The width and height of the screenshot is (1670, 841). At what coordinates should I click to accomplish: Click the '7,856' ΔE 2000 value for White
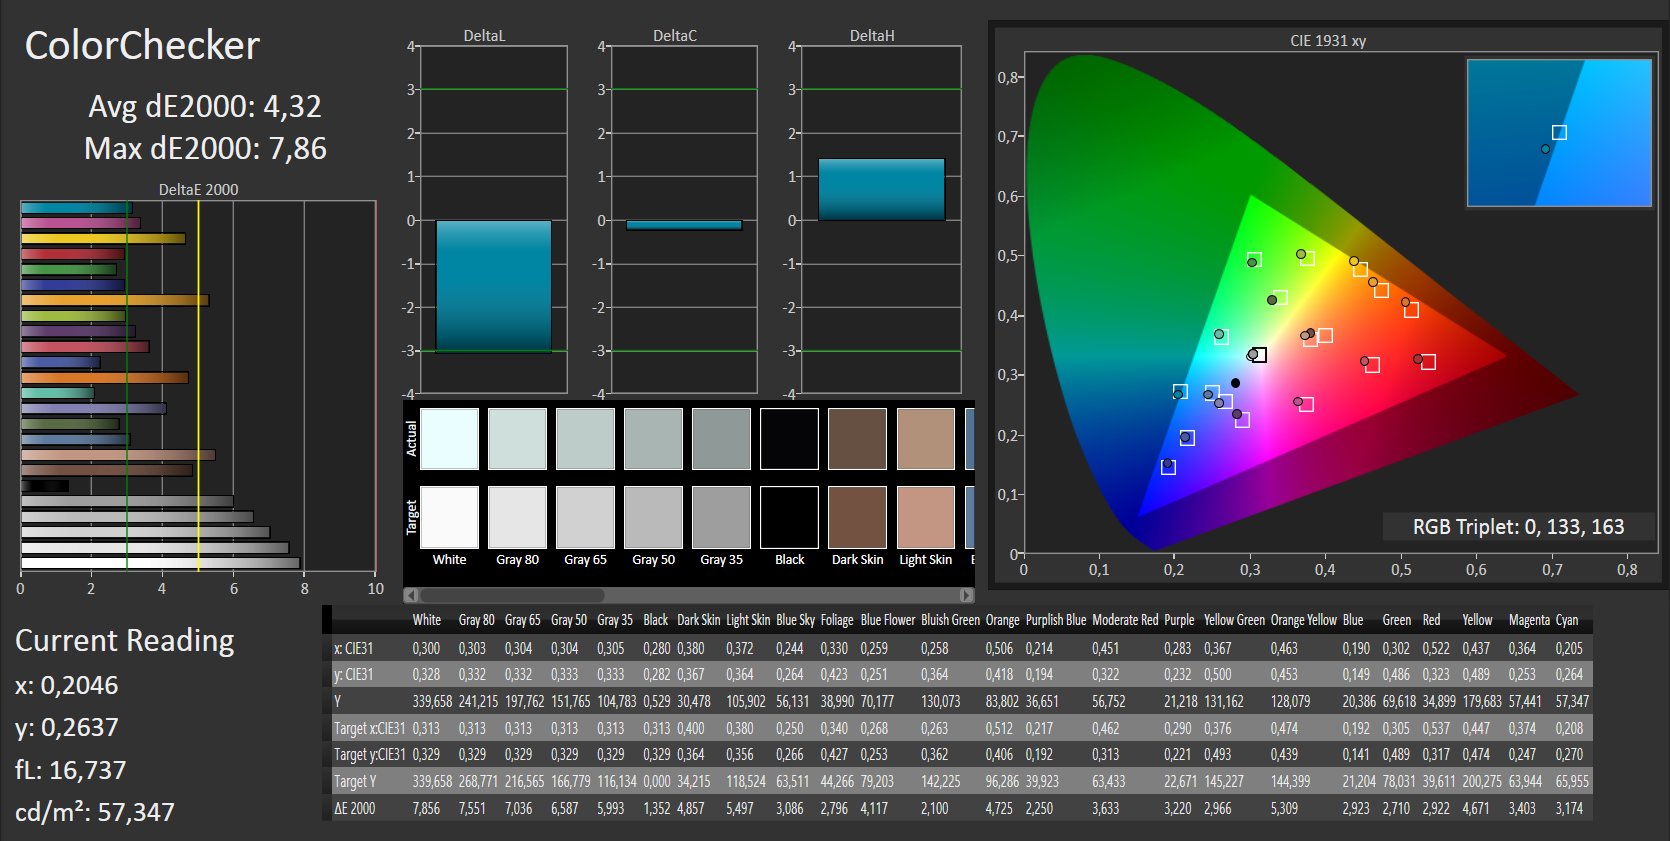(x=426, y=808)
